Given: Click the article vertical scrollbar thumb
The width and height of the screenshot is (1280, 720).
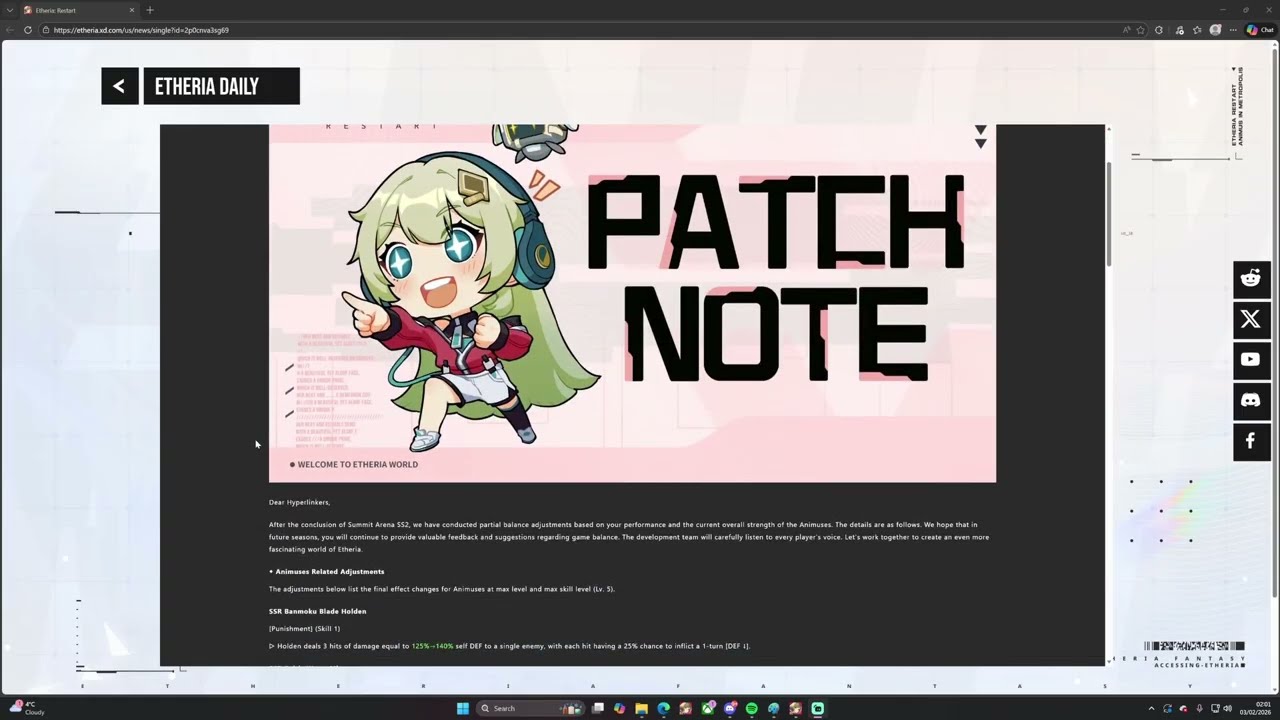Looking at the screenshot, I should tap(1108, 213).
